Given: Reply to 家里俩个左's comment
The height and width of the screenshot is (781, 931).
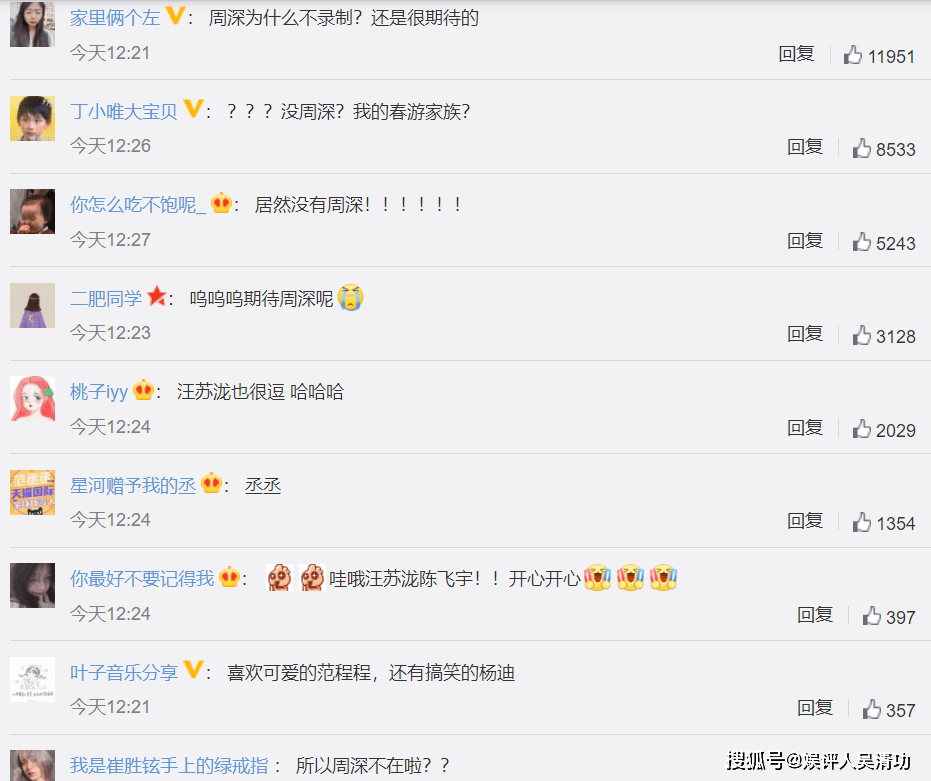Looking at the screenshot, I should point(796,54).
